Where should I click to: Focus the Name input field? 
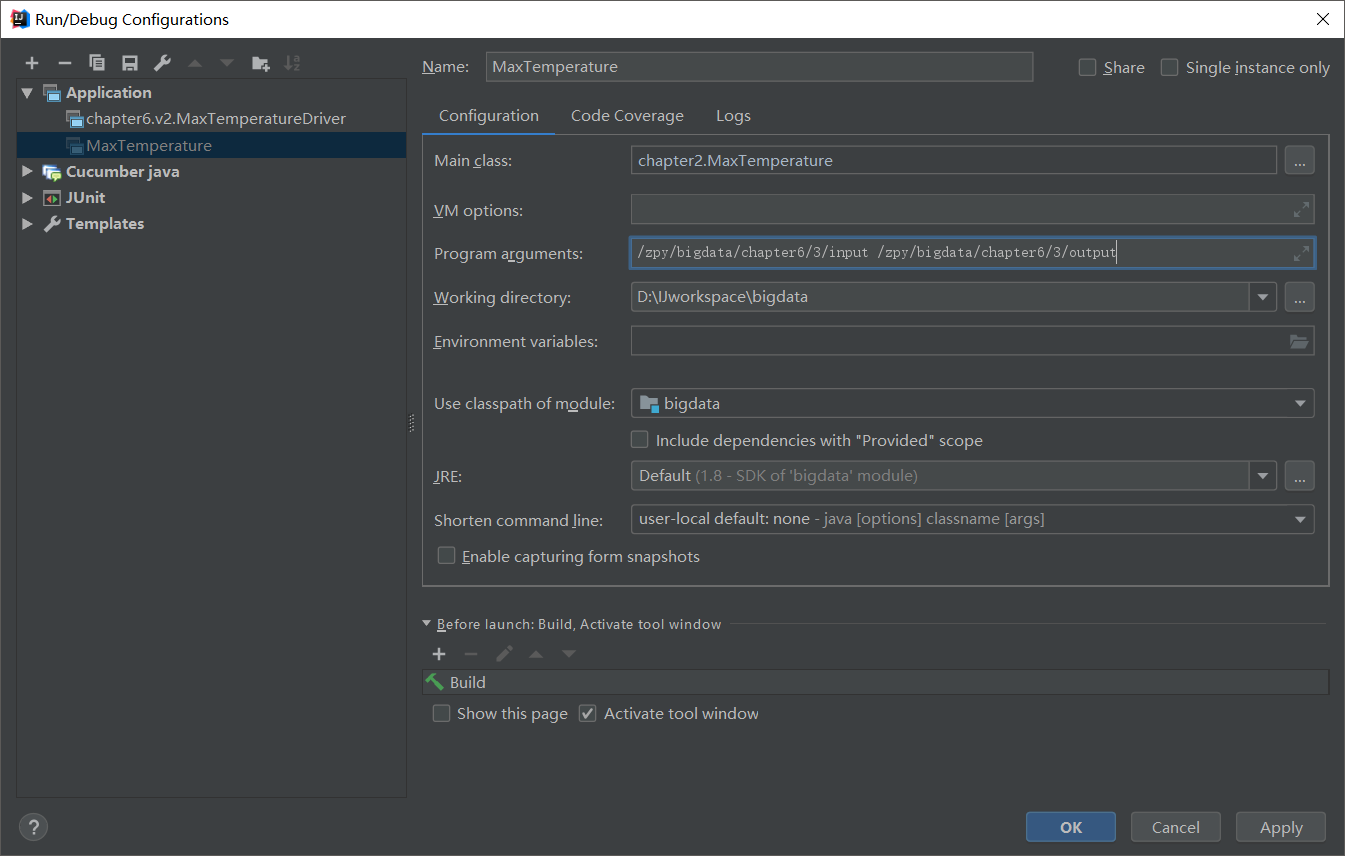click(x=759, y=67)
